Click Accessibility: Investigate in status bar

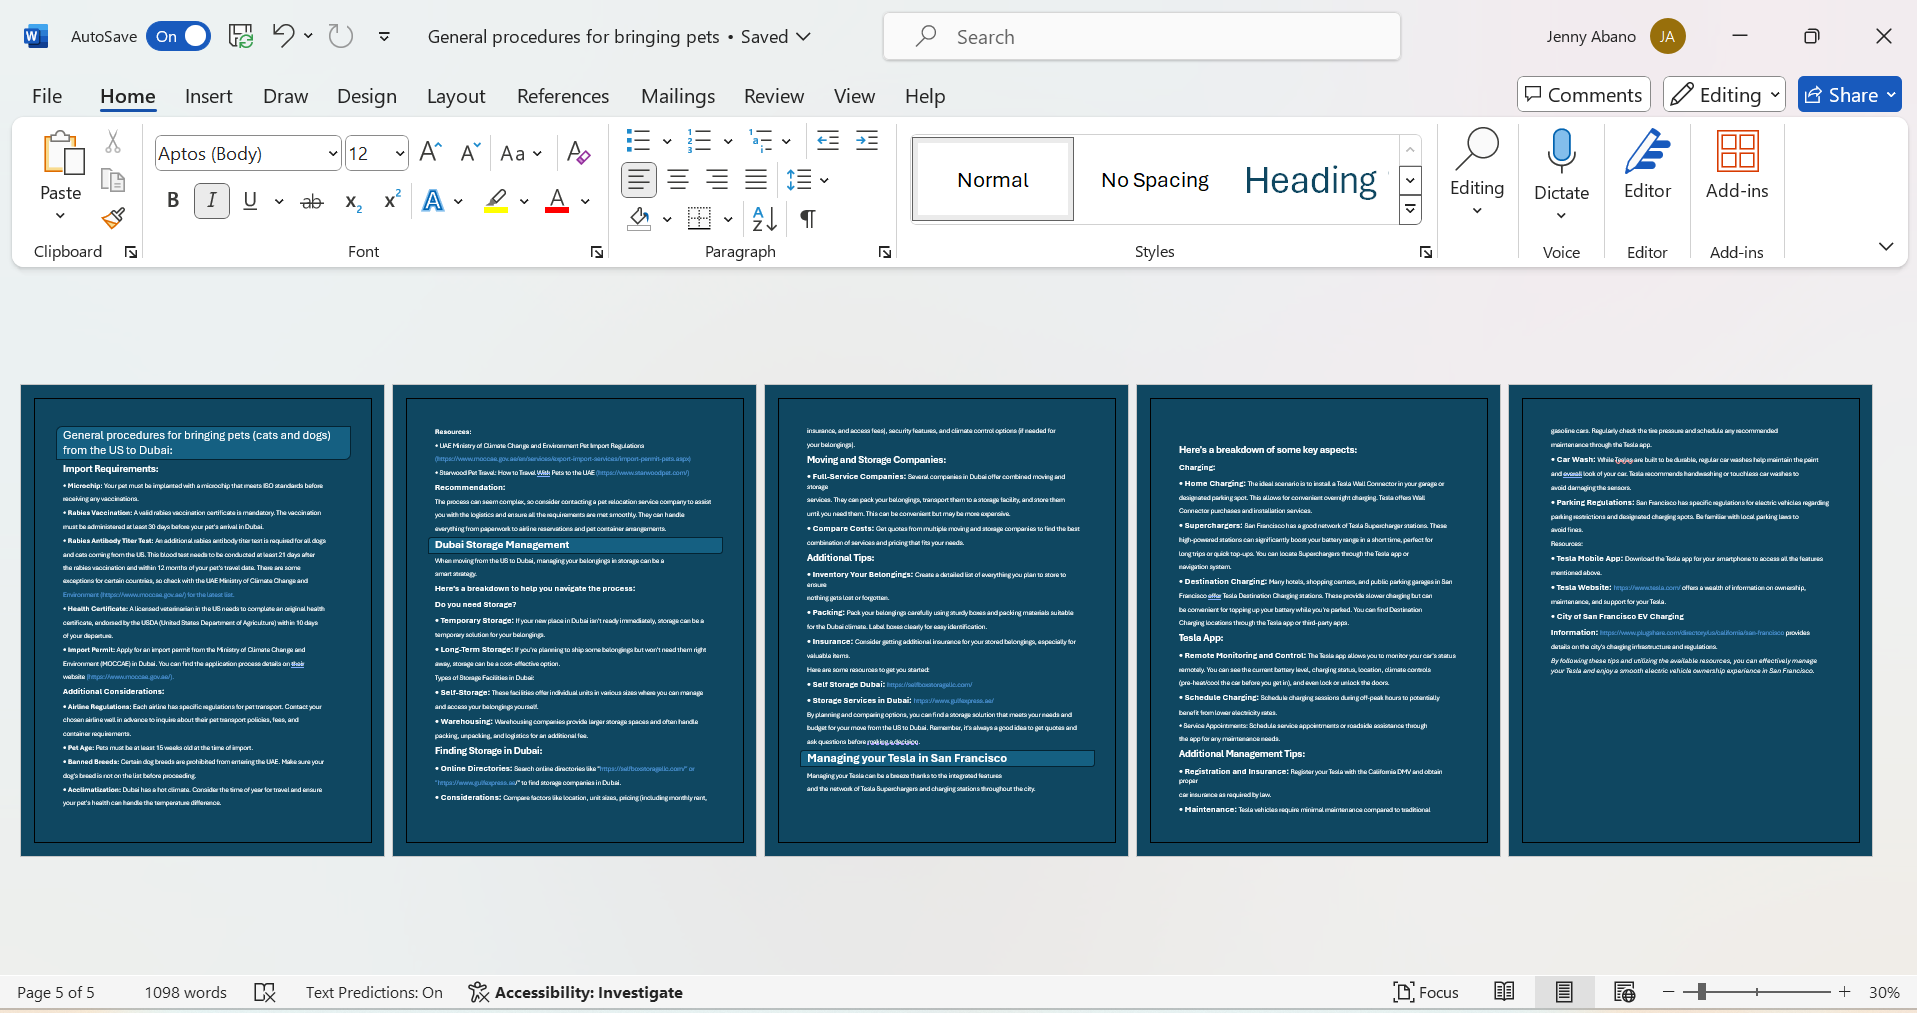point(576,992)
